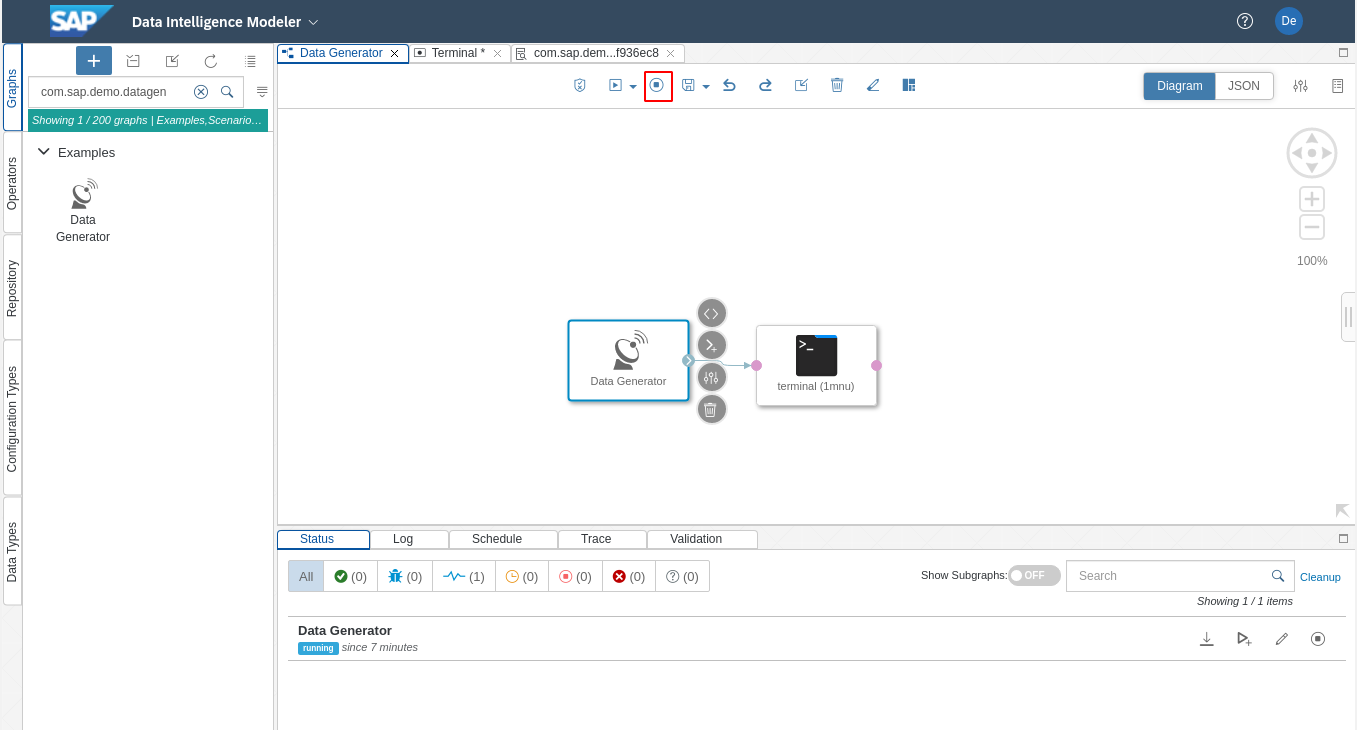This screenshot has height=730, width=1357.
Task: Select the terminal (1mnu) operator node
Action: pyautogui.click(x=816, y=365)
